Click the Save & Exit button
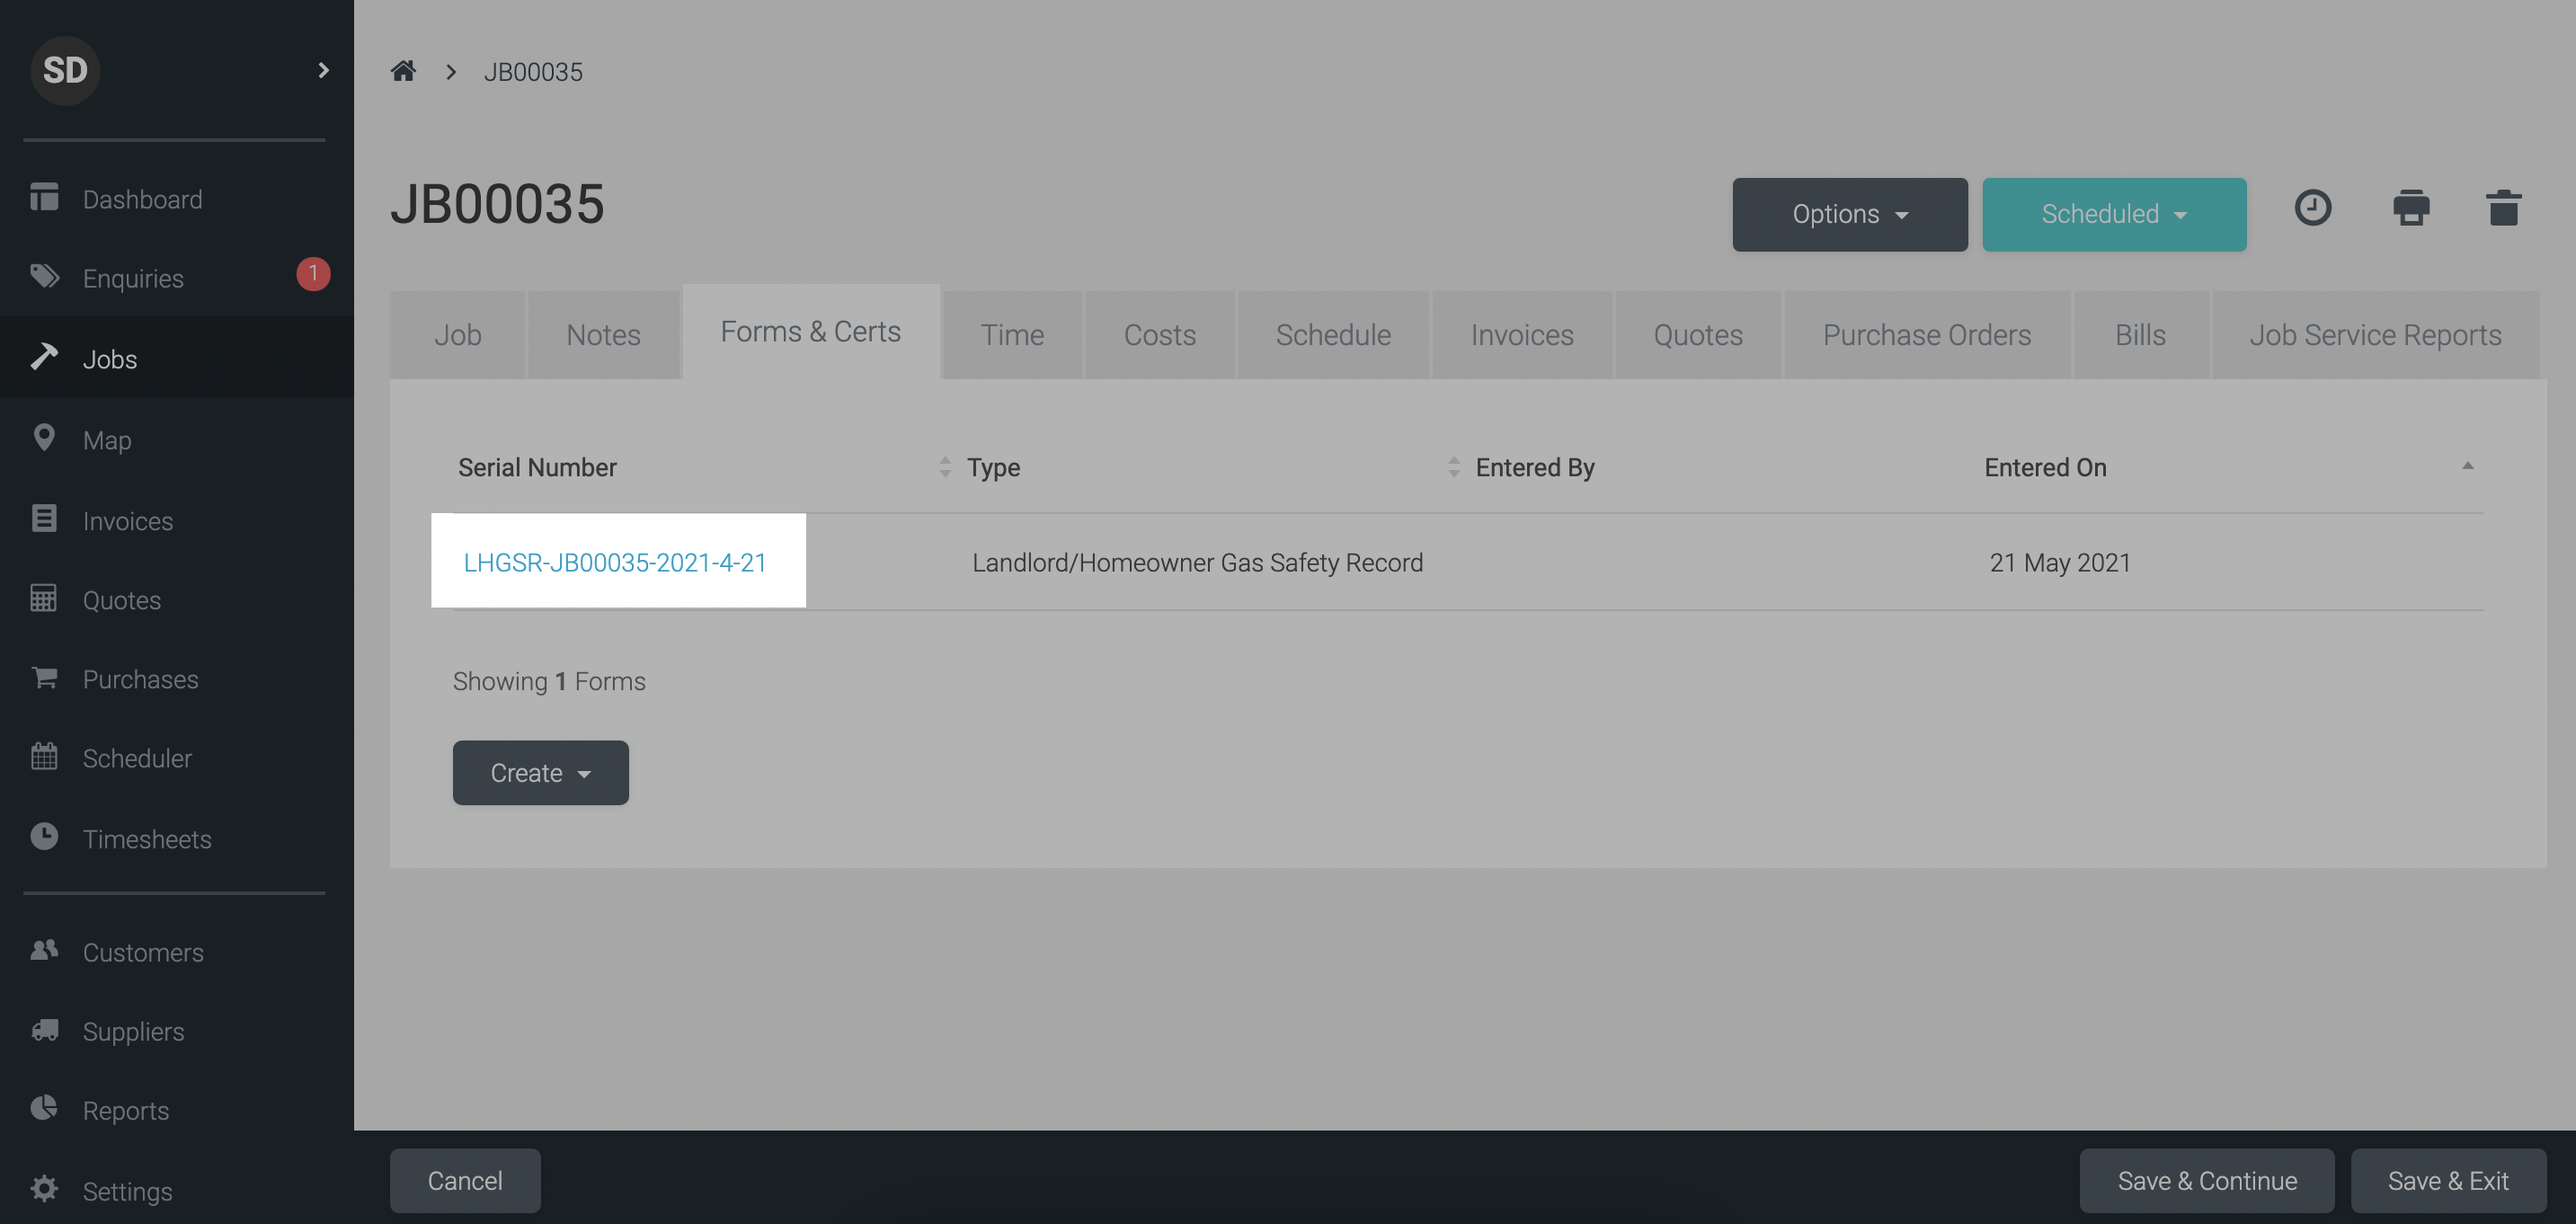2576x1224 pixels. click(x=2448, y=1180)
